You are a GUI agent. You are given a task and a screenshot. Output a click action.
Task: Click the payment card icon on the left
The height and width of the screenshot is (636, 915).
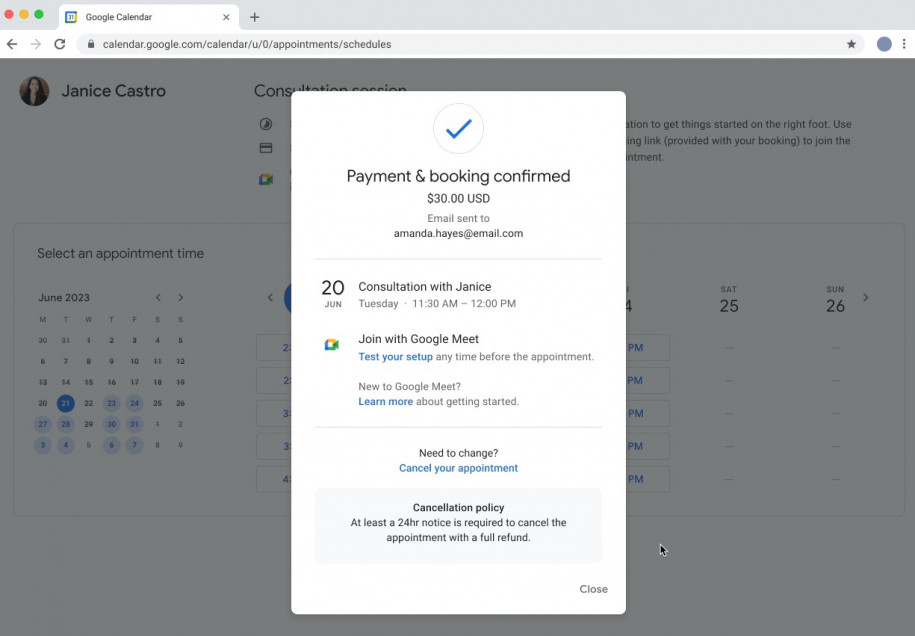pyautogui.click(x=266, y=148)
